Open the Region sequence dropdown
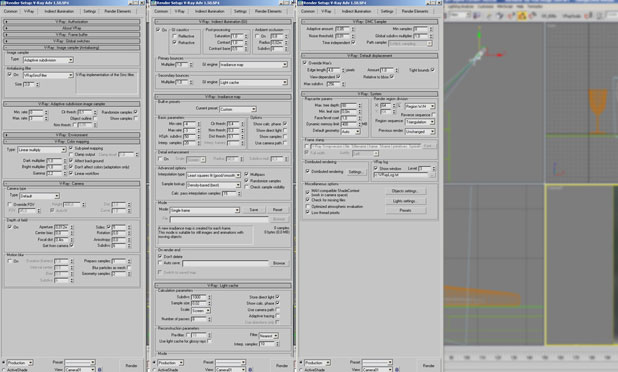This screenshot has height=372, width=618. [x=420, y=122]
